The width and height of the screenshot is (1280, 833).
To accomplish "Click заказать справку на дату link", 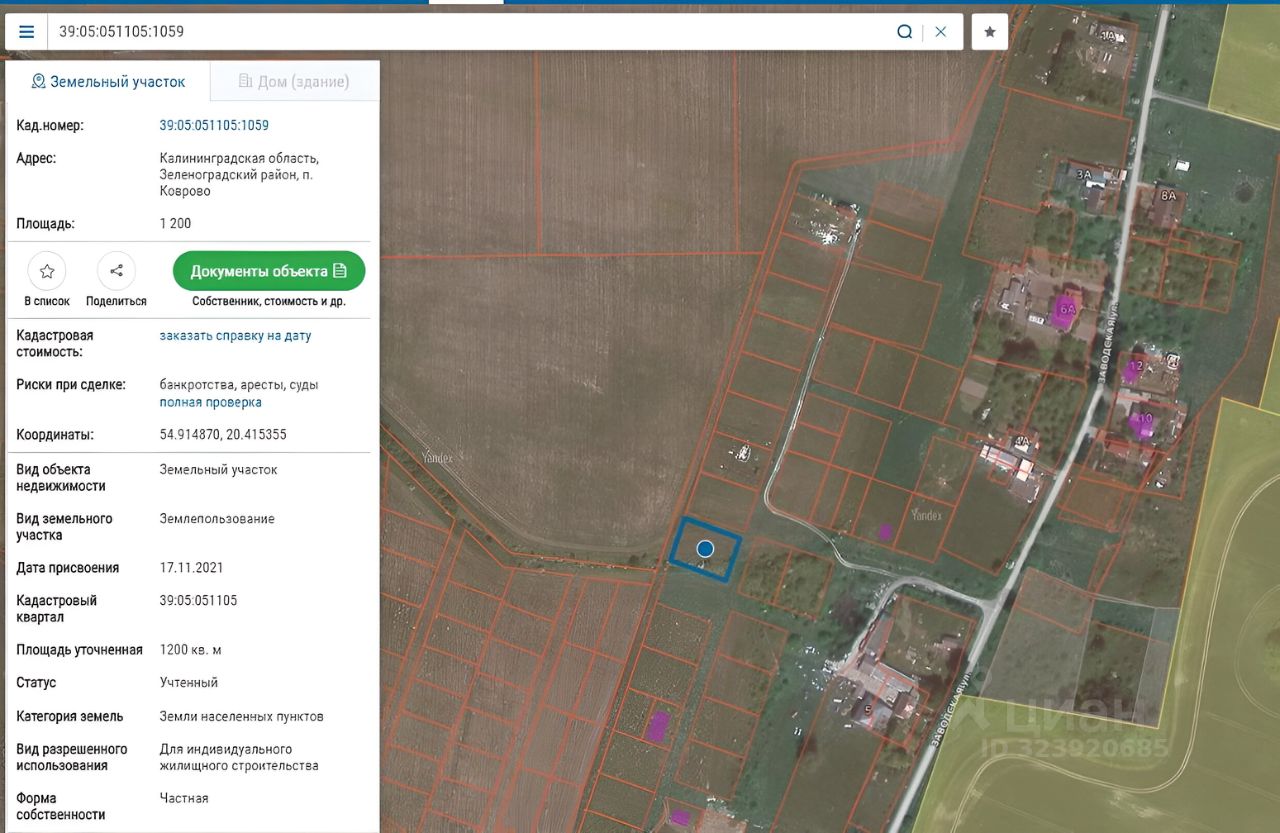I will click(235, 336).
